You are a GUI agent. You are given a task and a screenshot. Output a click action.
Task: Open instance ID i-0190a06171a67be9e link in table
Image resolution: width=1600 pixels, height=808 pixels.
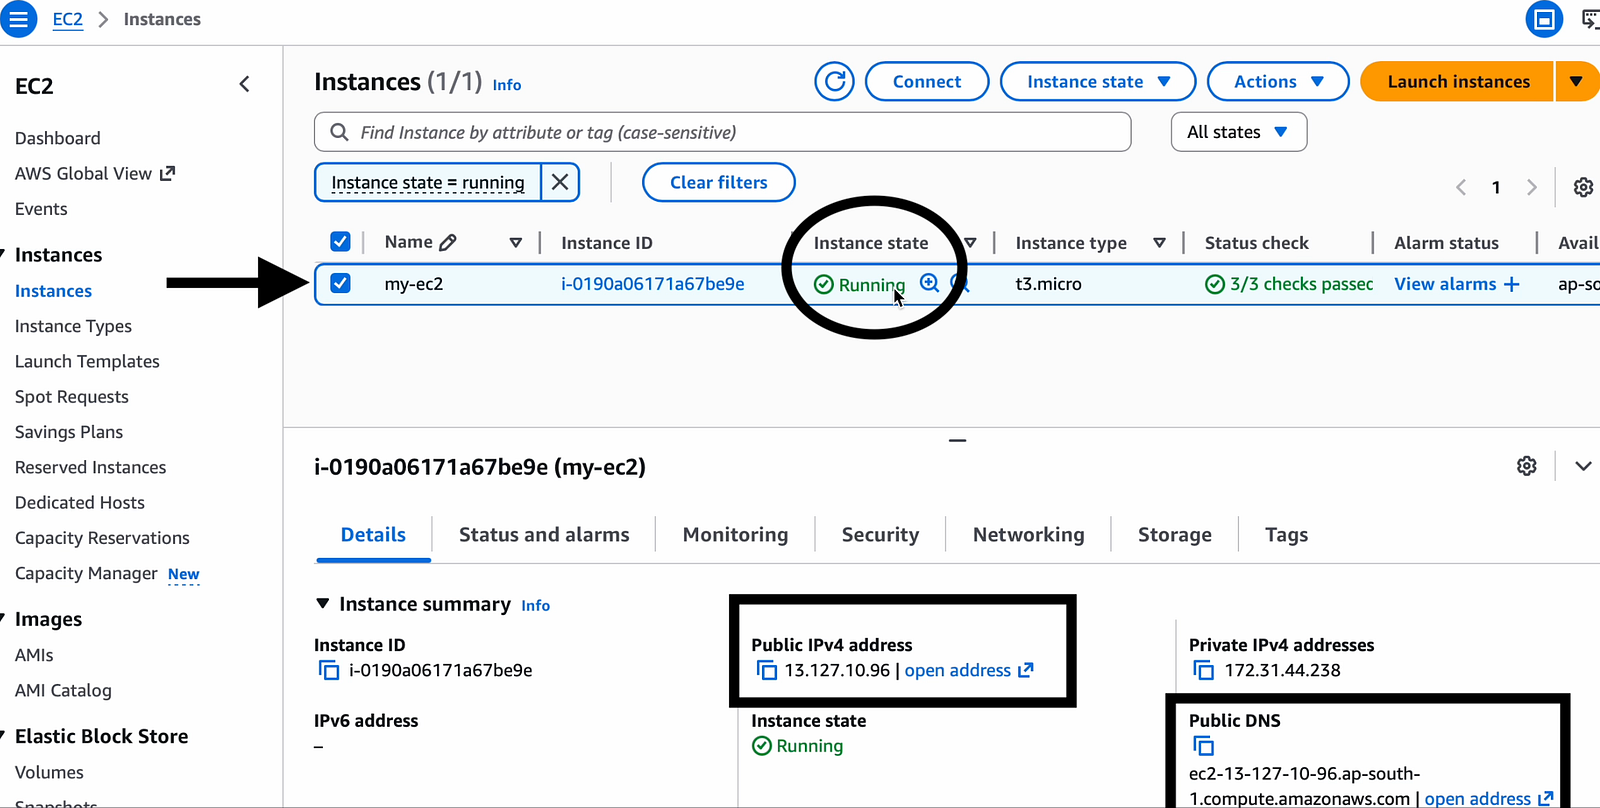[653, 284]
